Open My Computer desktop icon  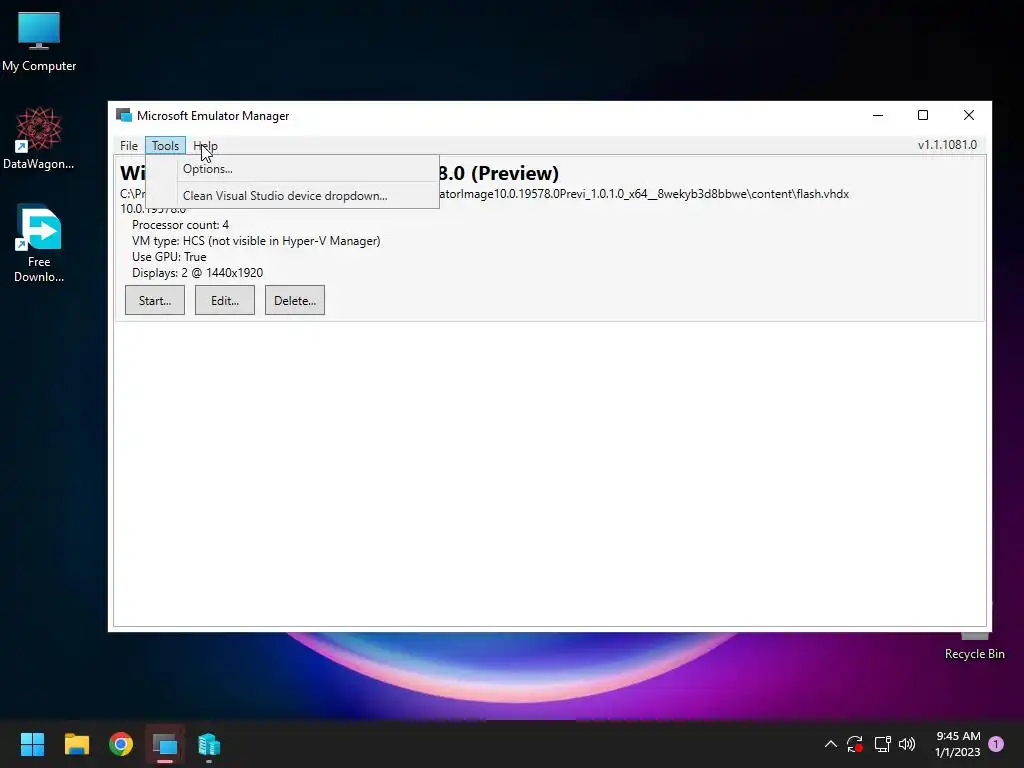(39, 42)
